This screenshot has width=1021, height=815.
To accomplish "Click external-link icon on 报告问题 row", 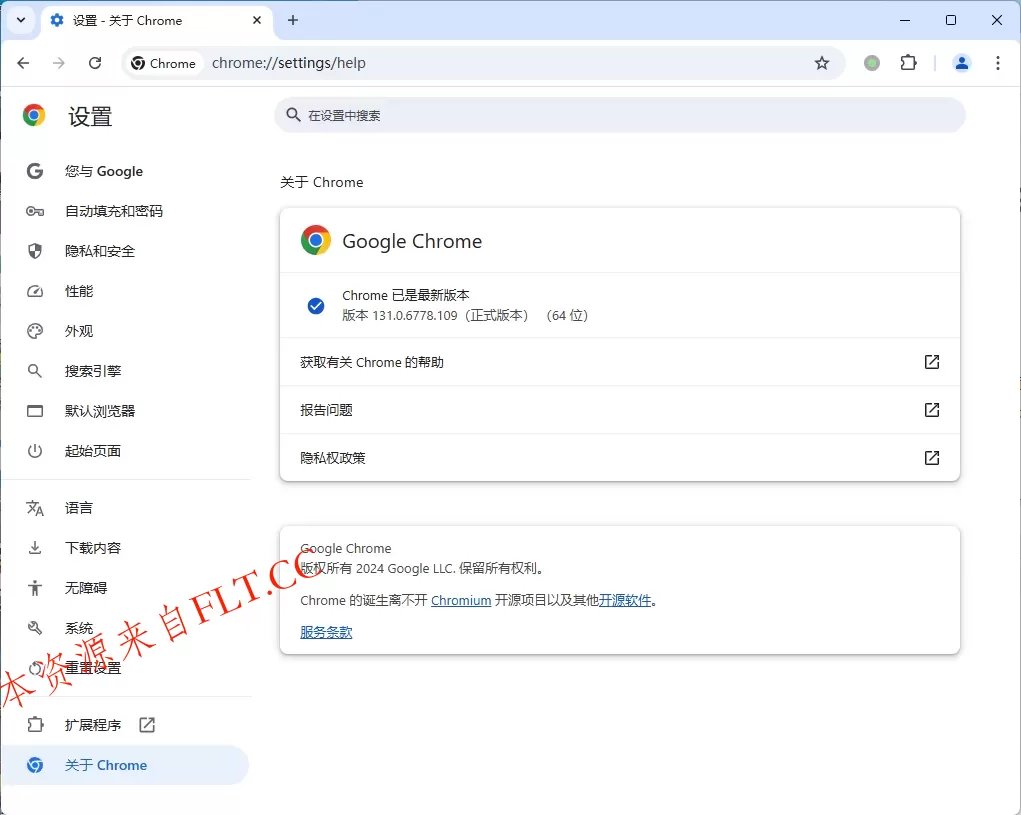I will pyautogui.click(x=932, y=410).
